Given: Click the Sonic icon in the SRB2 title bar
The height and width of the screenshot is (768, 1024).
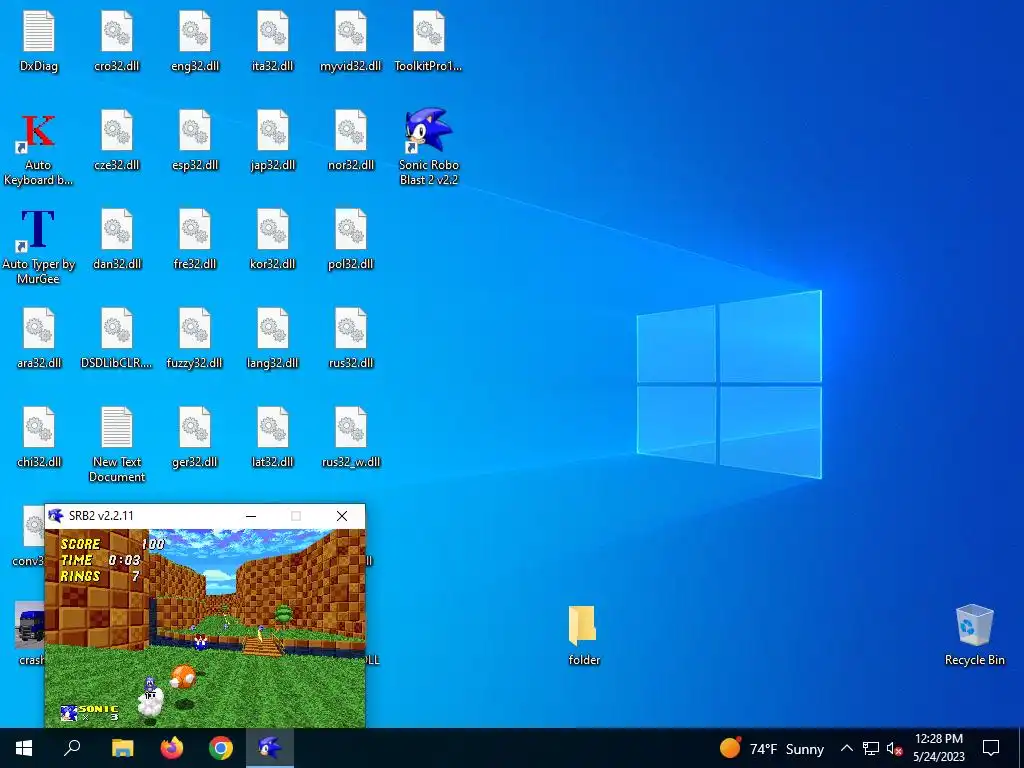Looking at the screenshot, I should [x=56, y=516].
